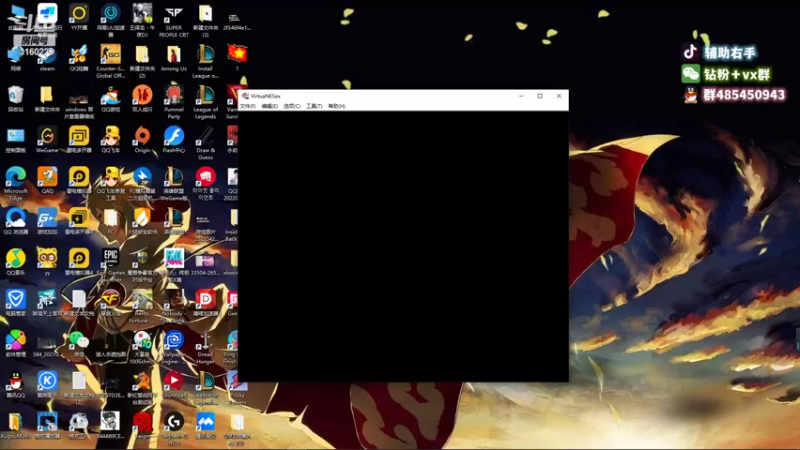Select the Recycle Bin desktop icon
Screen dimensions: 800x450
15,99
